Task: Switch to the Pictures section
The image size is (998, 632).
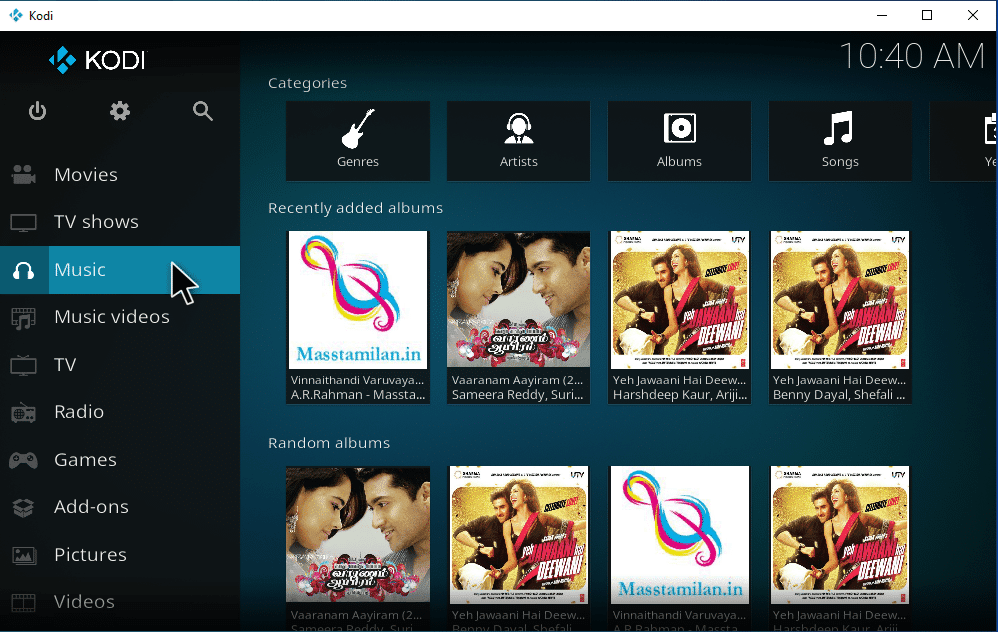Action: pyautogui.click(x=90, y=555)
